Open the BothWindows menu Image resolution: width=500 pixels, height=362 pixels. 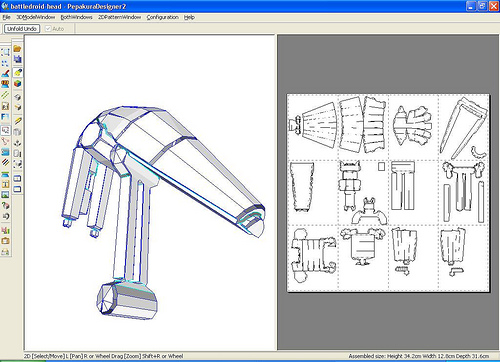click(76, 17)
